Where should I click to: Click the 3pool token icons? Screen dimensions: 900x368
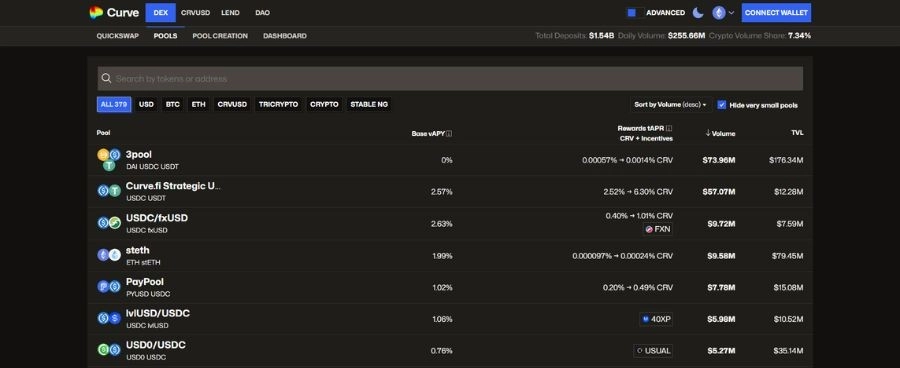(109, 160)
